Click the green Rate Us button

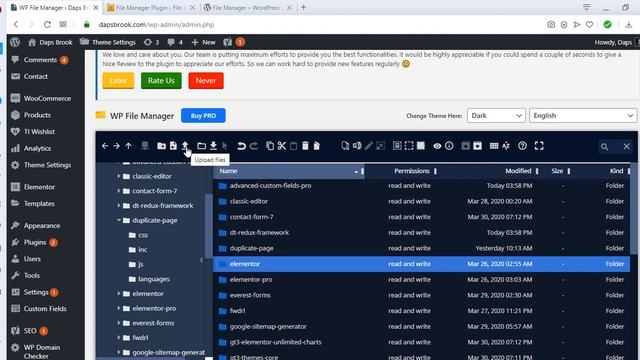pyautogui.click(x=161, y=80)
